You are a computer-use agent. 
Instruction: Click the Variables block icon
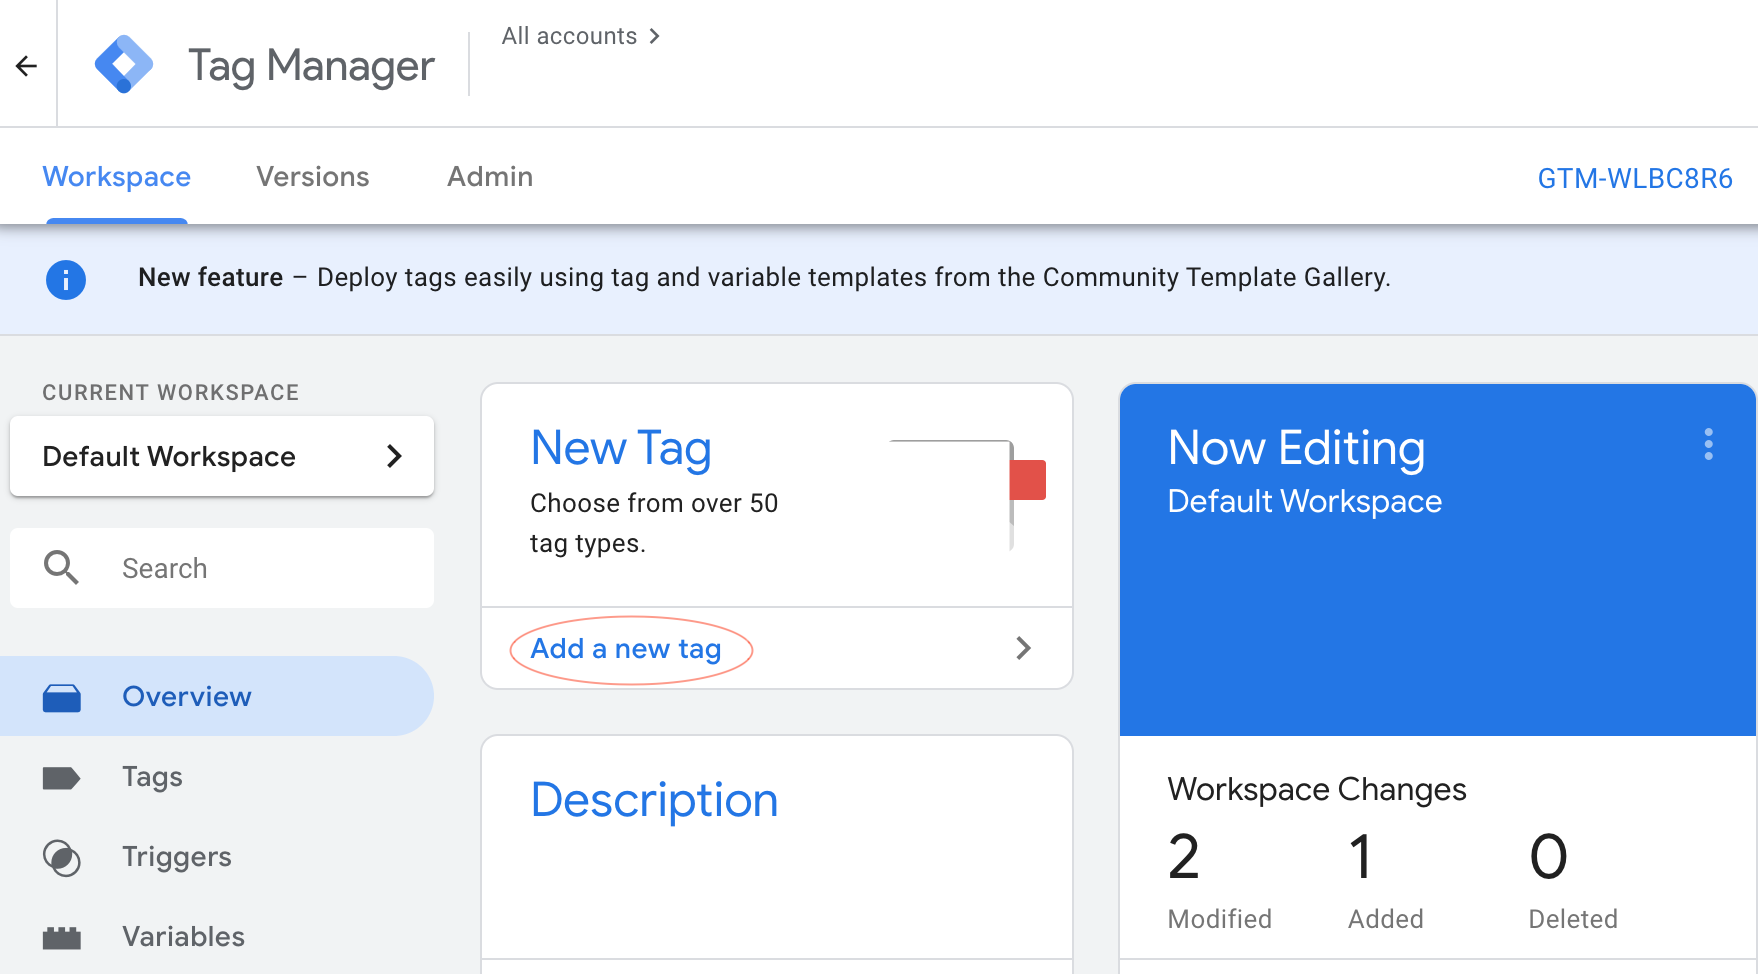(x=62, y=938)
